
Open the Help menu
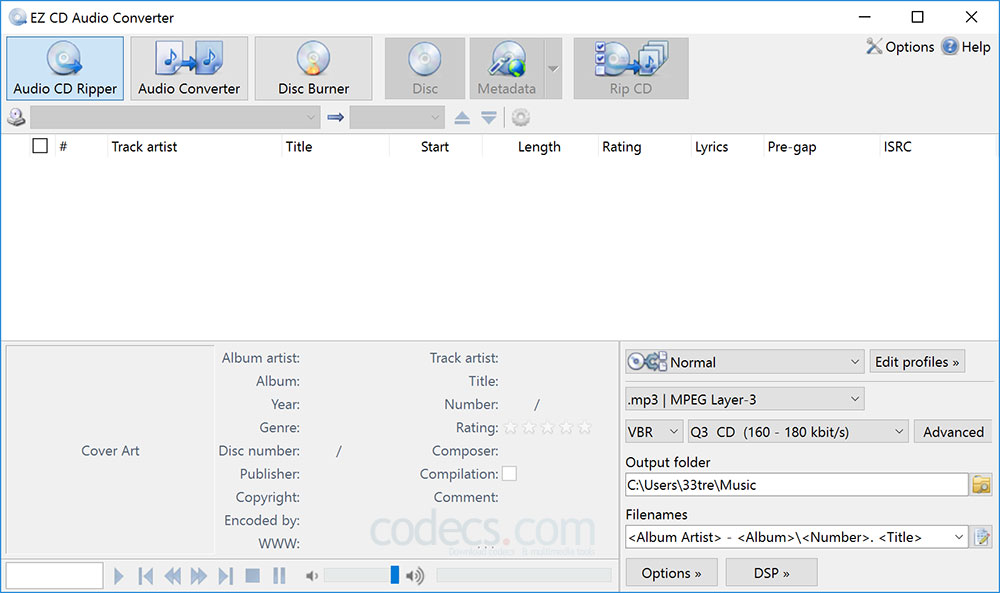tap(966, 47)
